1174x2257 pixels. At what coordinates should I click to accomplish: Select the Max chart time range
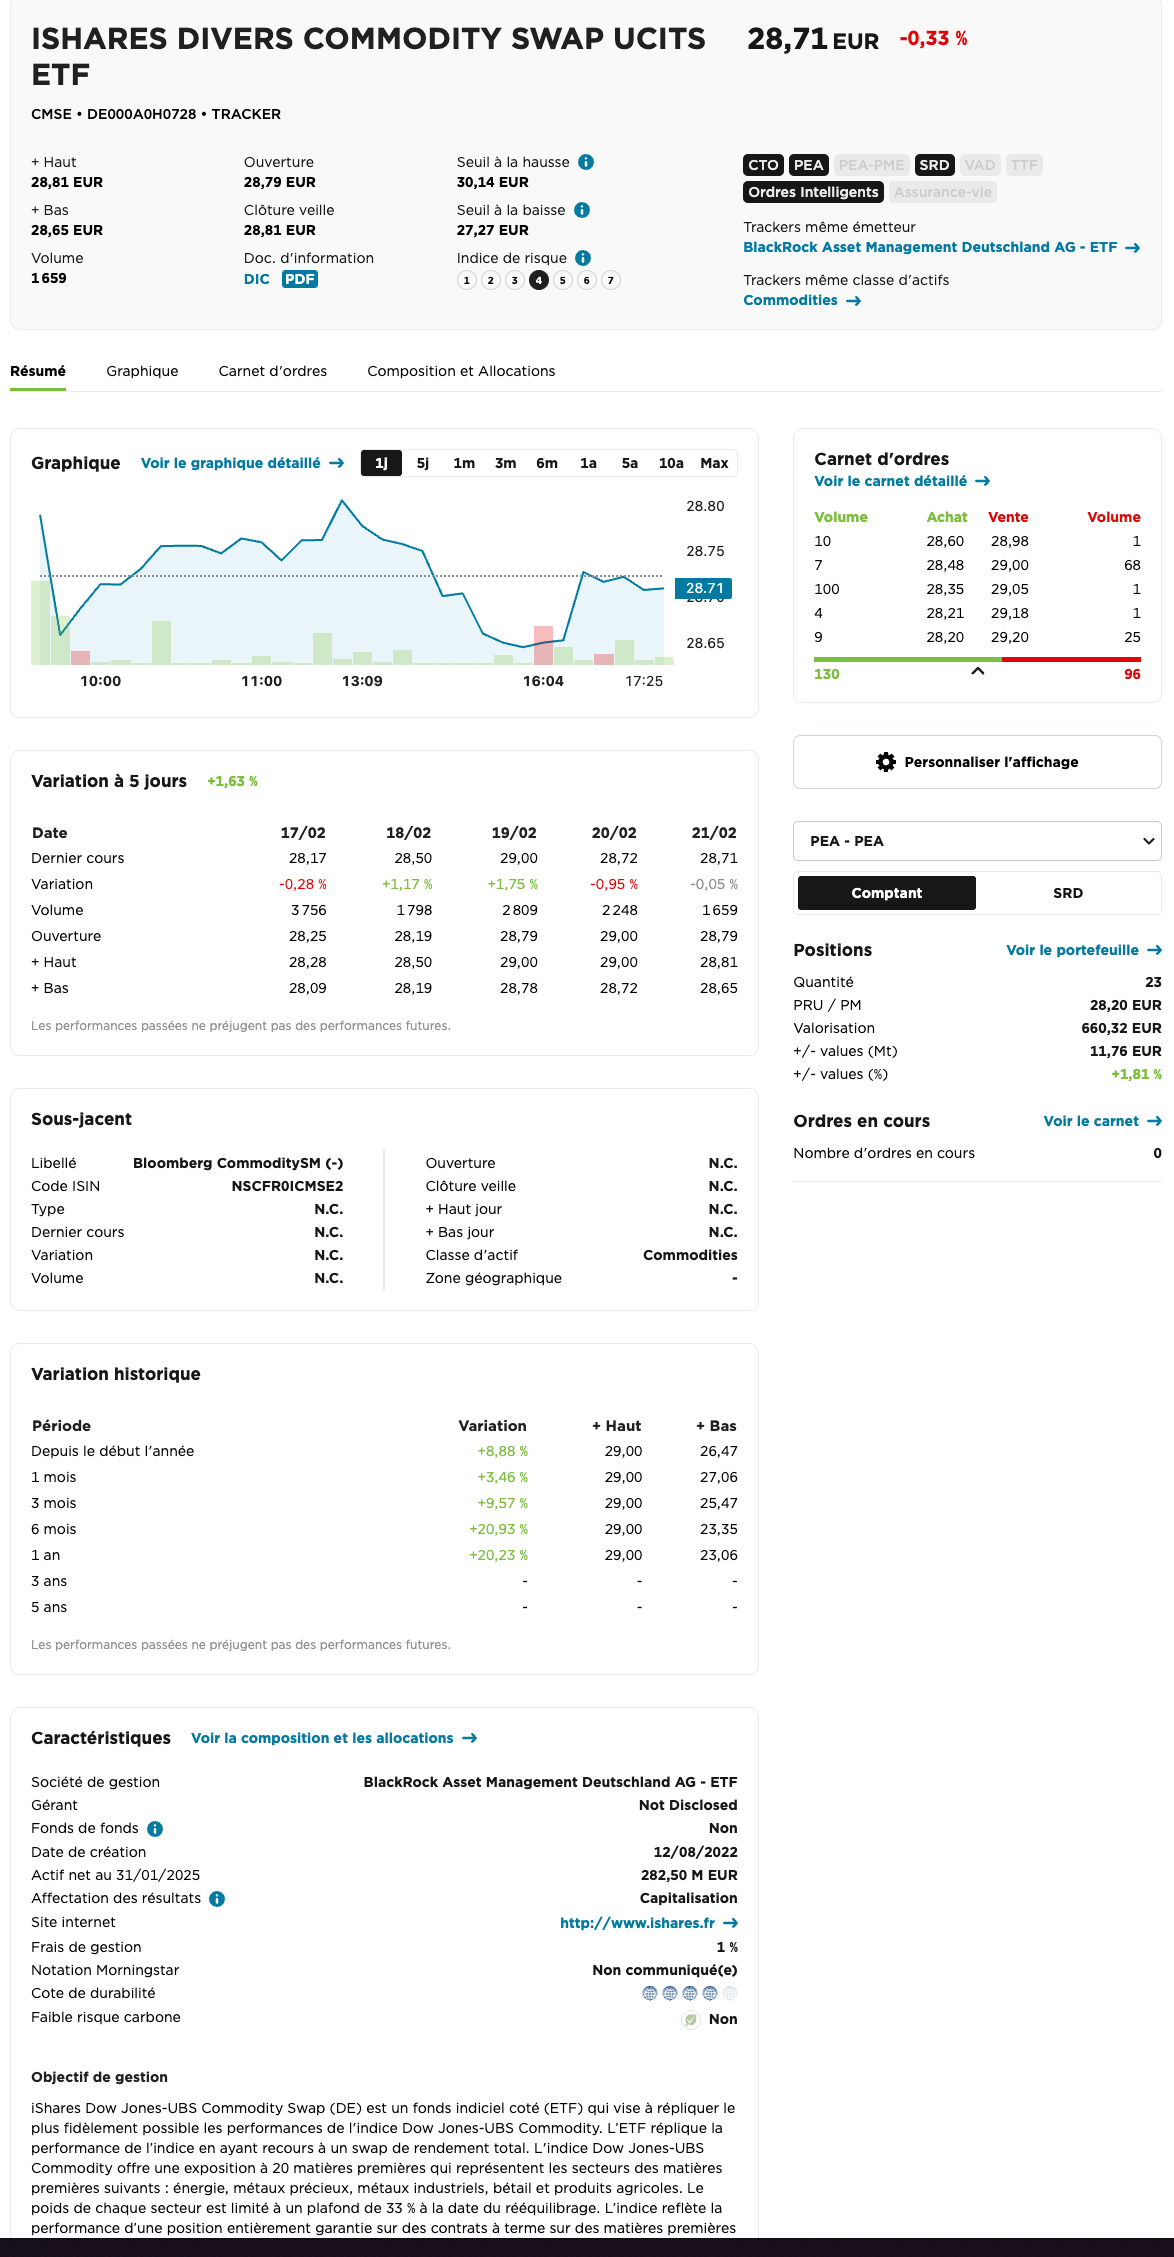coord(714,463)
